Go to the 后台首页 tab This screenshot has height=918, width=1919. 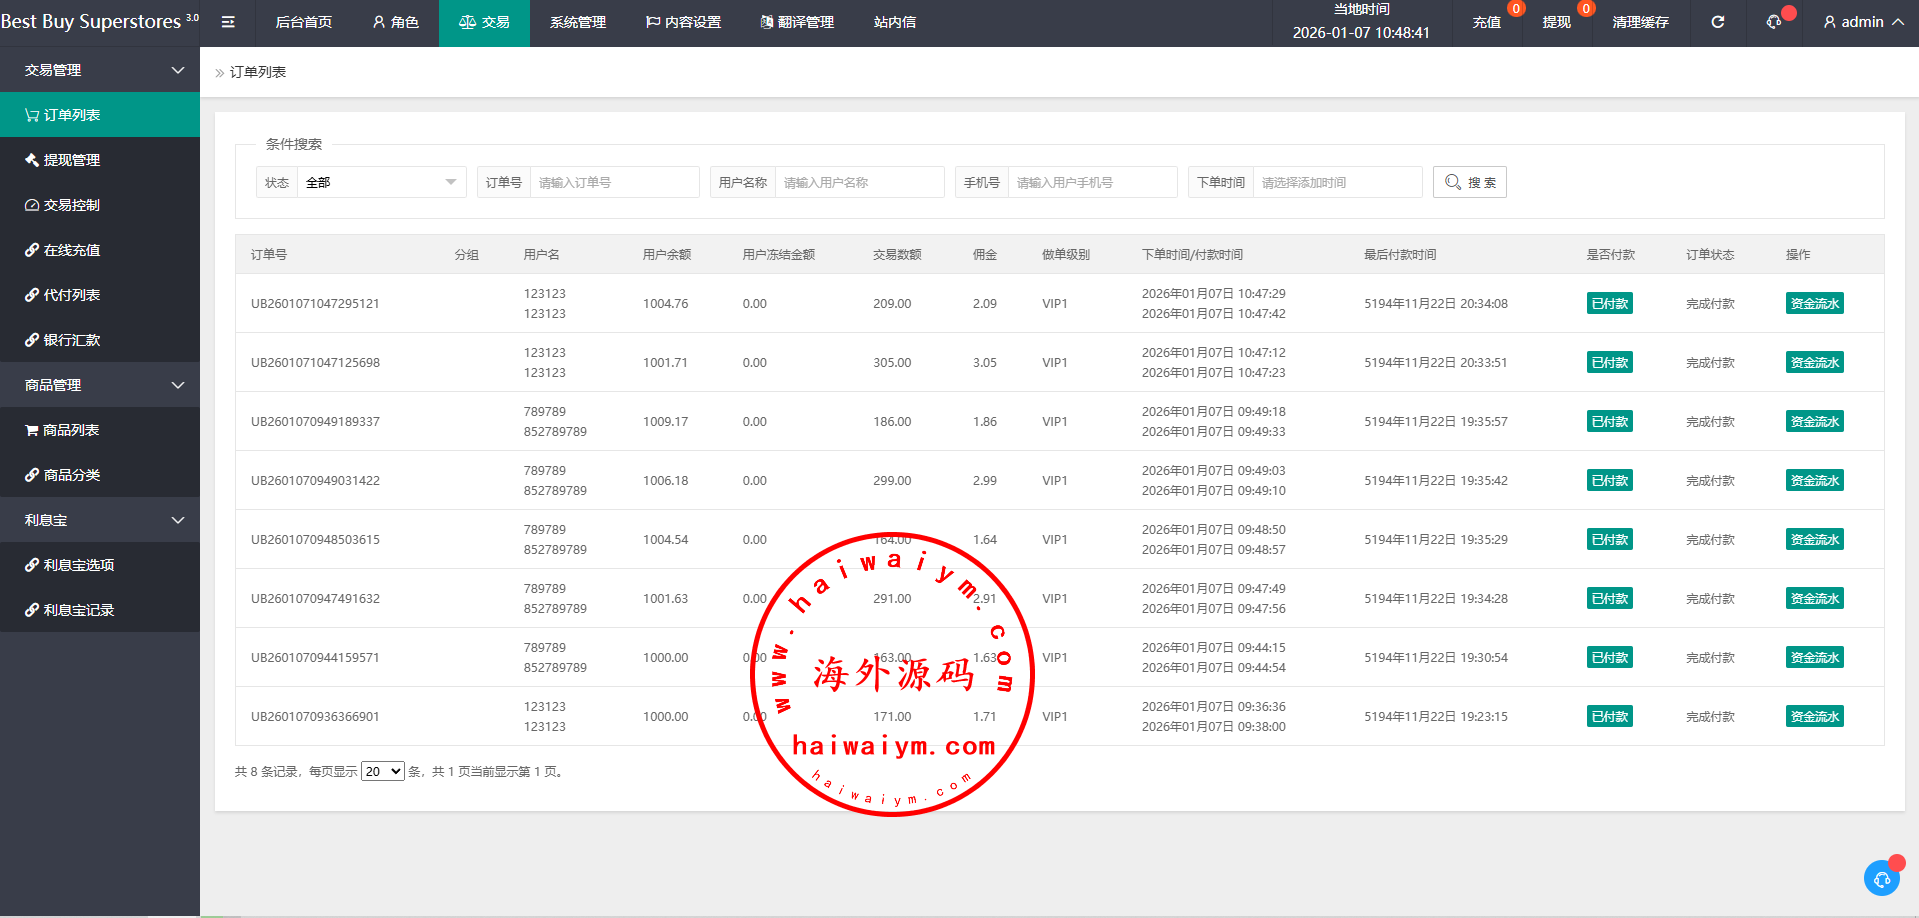pyautogui.click(x=303, y=22)
